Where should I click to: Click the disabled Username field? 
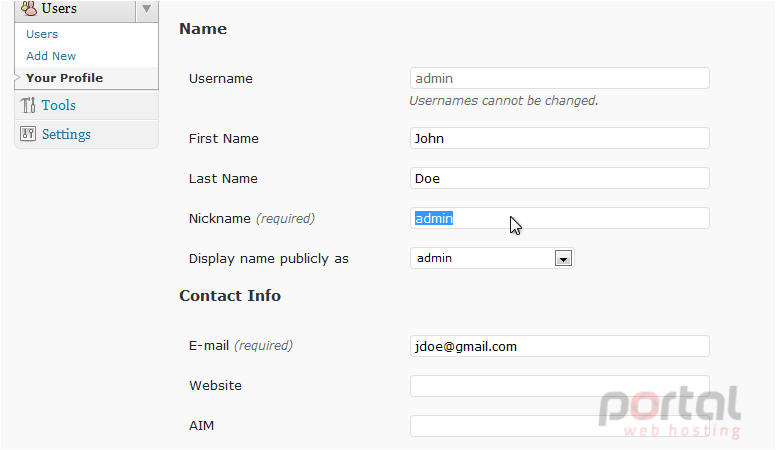pyautogui.click(x=560, y=78)
